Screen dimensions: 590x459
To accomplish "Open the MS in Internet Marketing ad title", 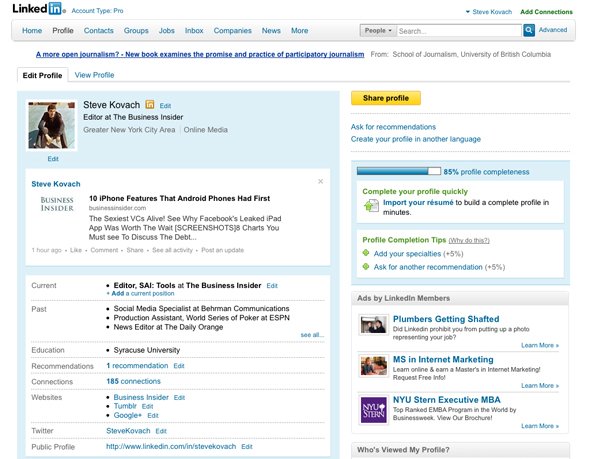I will pyautogui.click(x=443, y=359).
